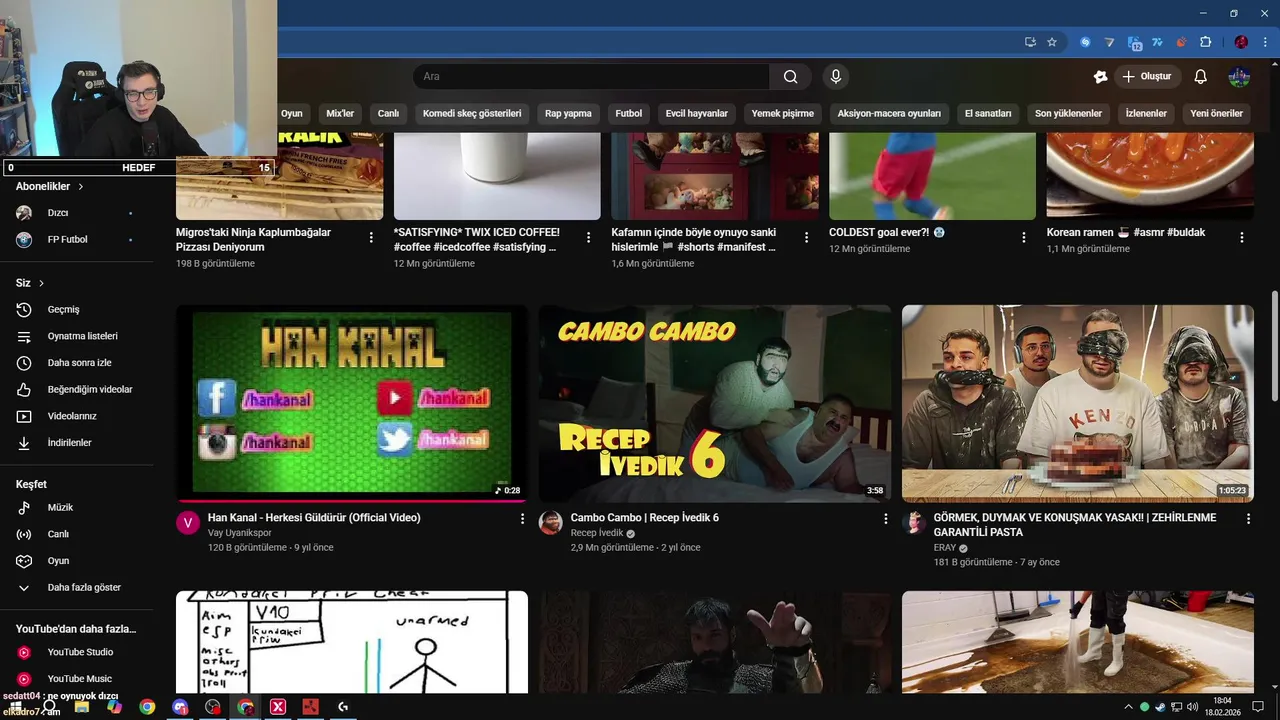Select the Rap yapma chip
This screenshot has height=720, width=1280.
568,114
